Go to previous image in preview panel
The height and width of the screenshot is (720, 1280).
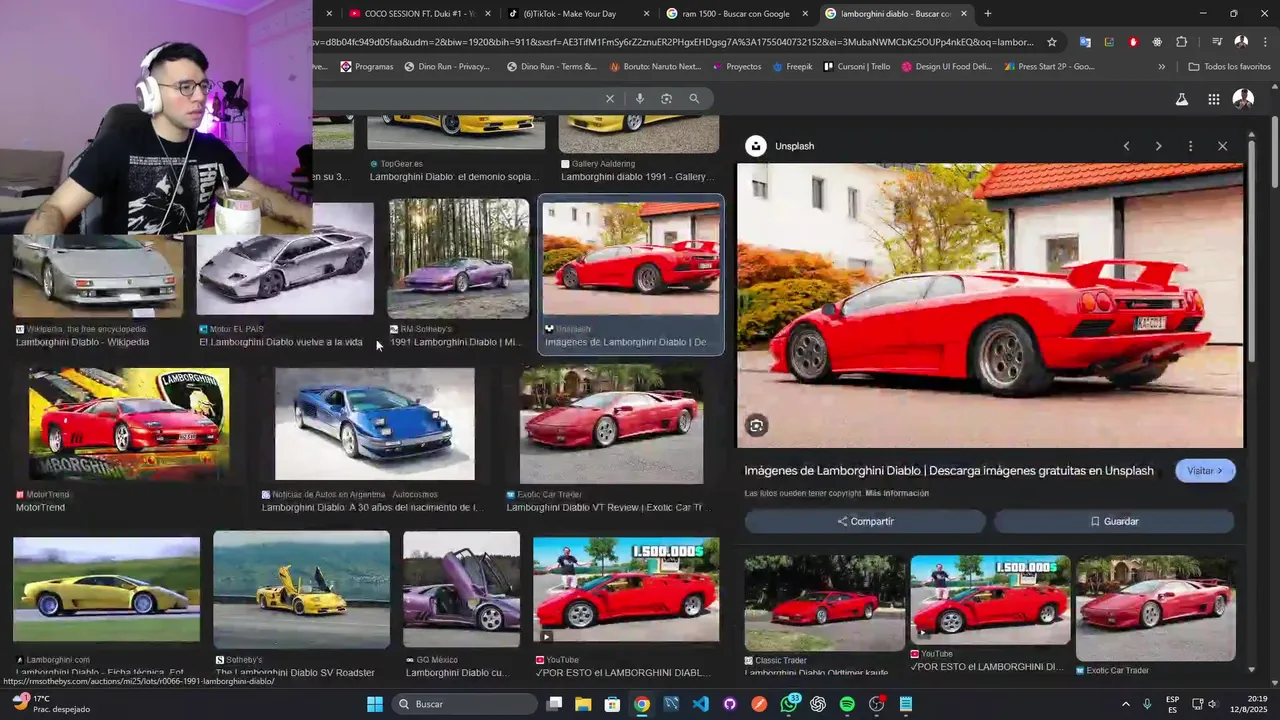(x=1126, y=146)
